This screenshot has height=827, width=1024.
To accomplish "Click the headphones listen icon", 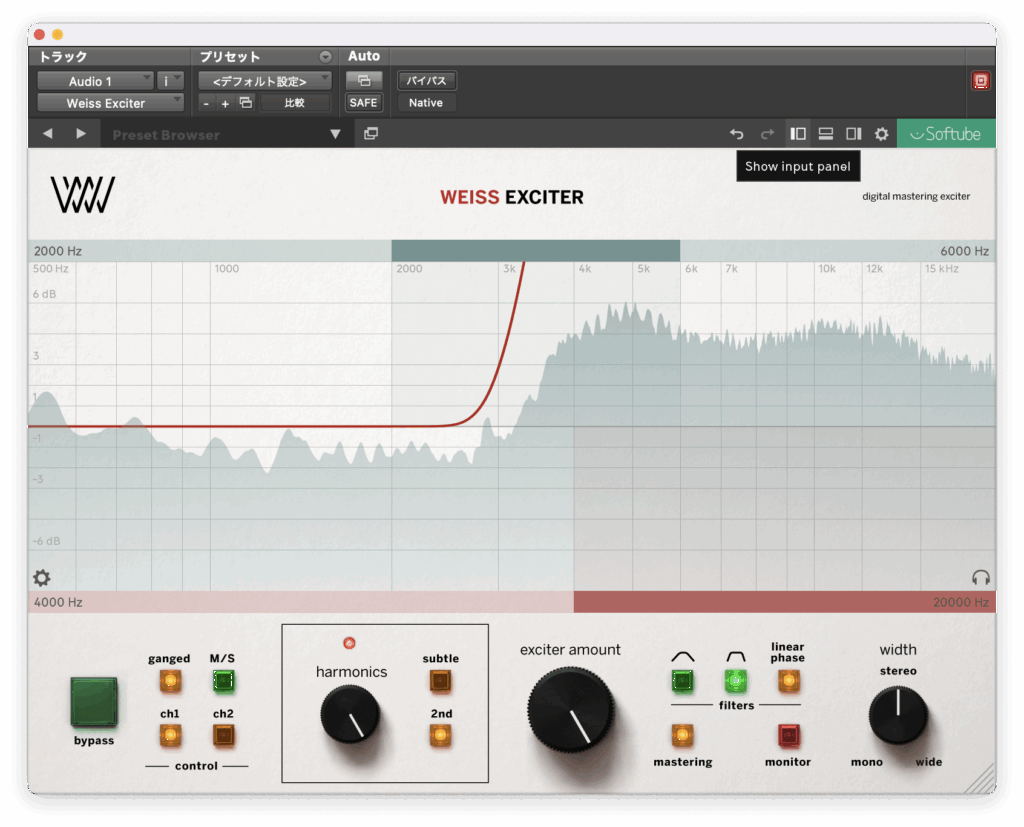I will [981, 577].
